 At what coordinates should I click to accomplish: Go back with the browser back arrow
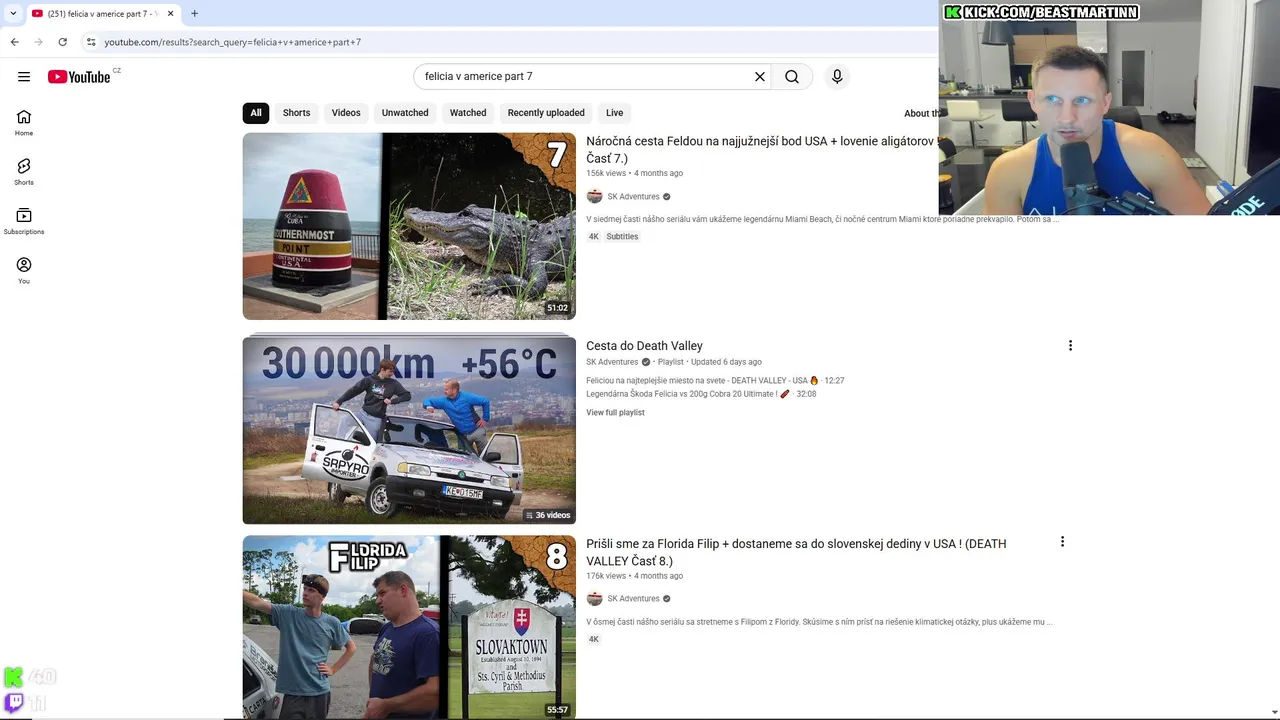[x=15, y=42]
